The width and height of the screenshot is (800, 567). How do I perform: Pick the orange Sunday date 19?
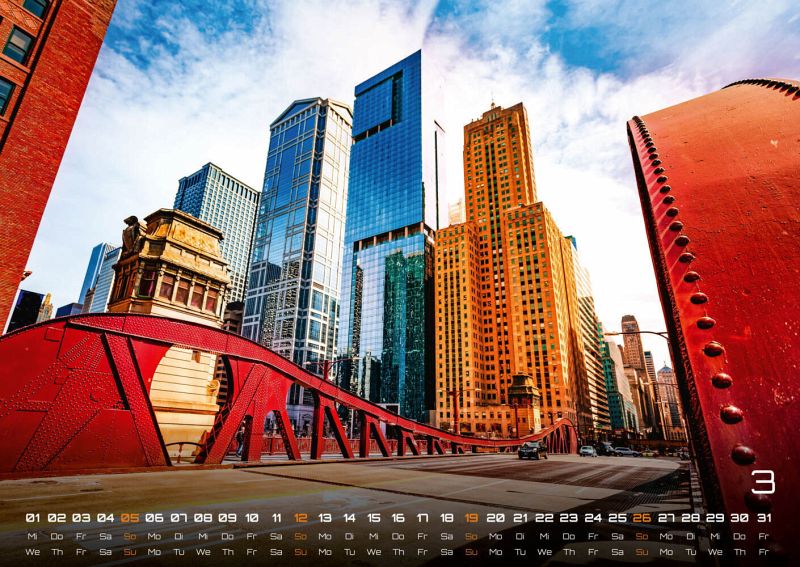pyautogui.click(x=471, y=518)
